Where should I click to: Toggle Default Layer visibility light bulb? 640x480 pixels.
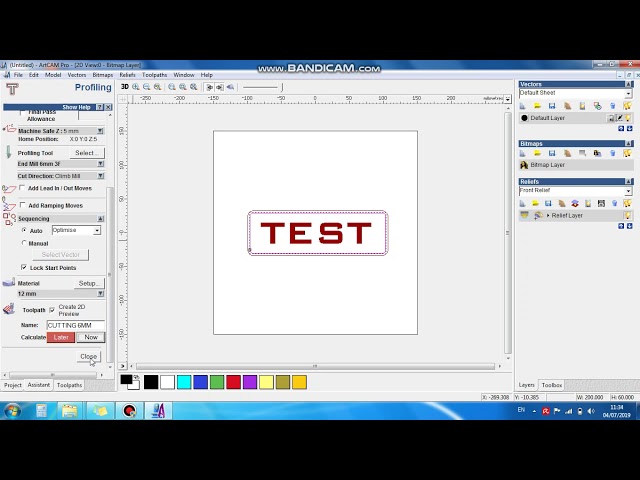[628, 118]
